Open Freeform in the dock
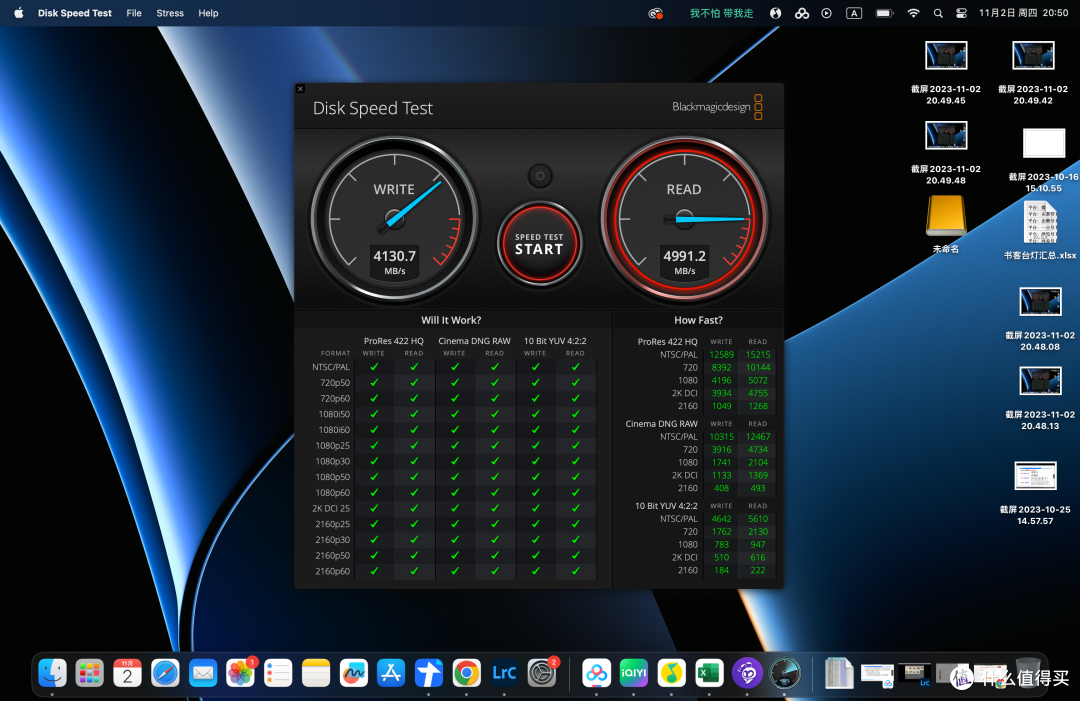This screenshot has width=1080, height=701. click(x=353, y=673)
